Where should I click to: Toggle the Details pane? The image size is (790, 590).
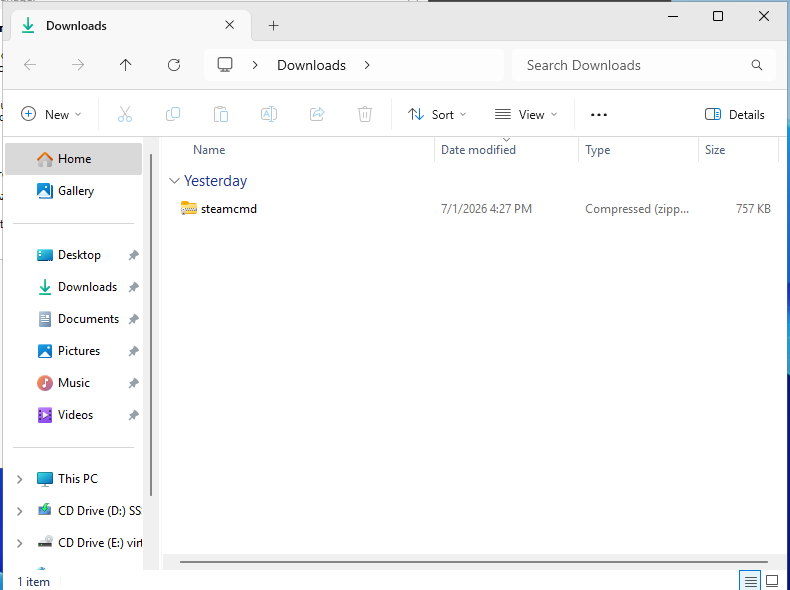point(735,115)
